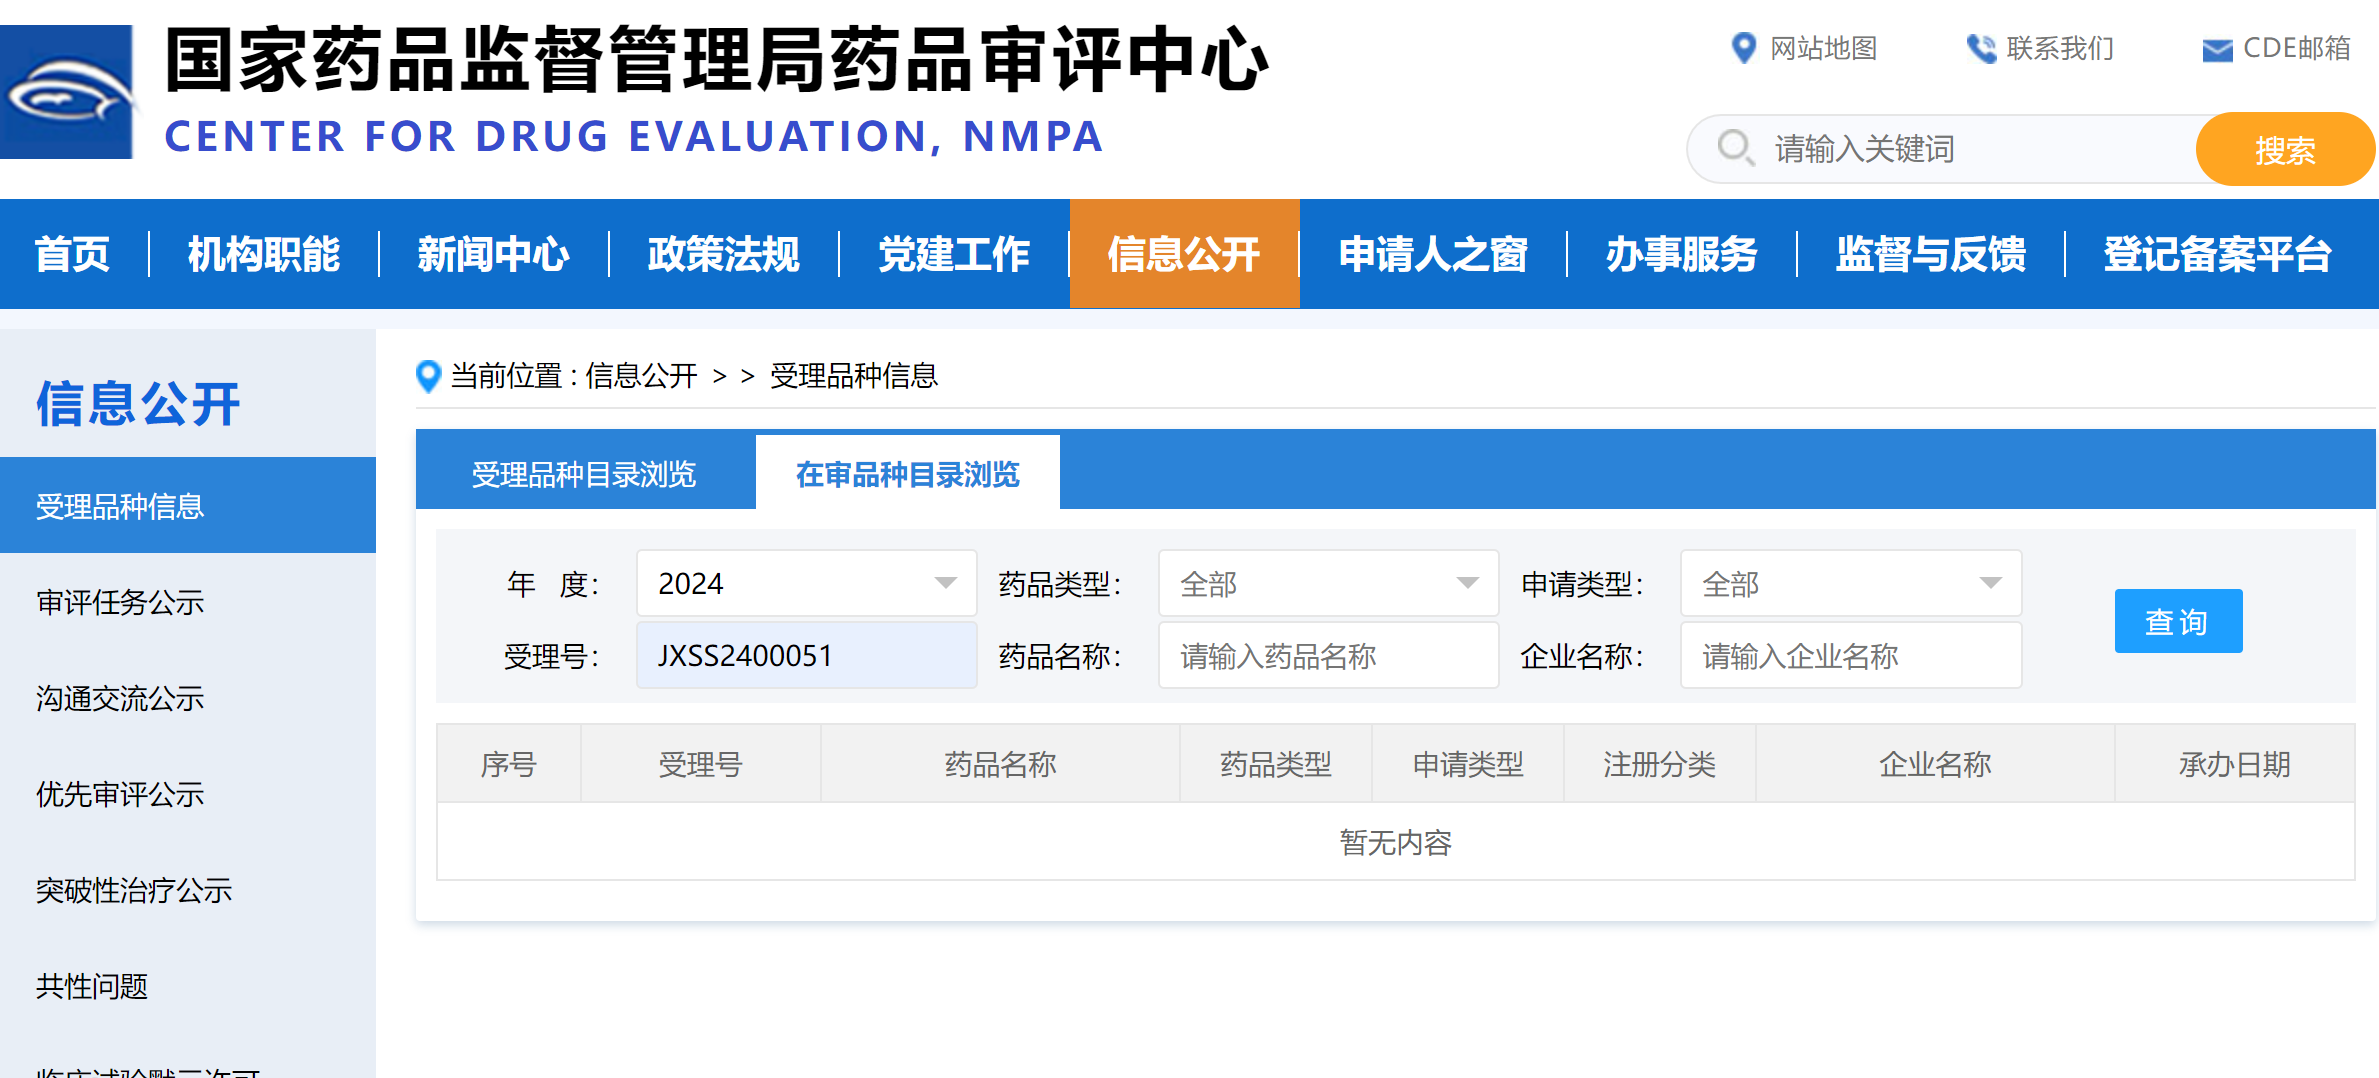2379x1078 pixels.
Task: Open the 申请人之窗 menu
Action: (1433, 254)
